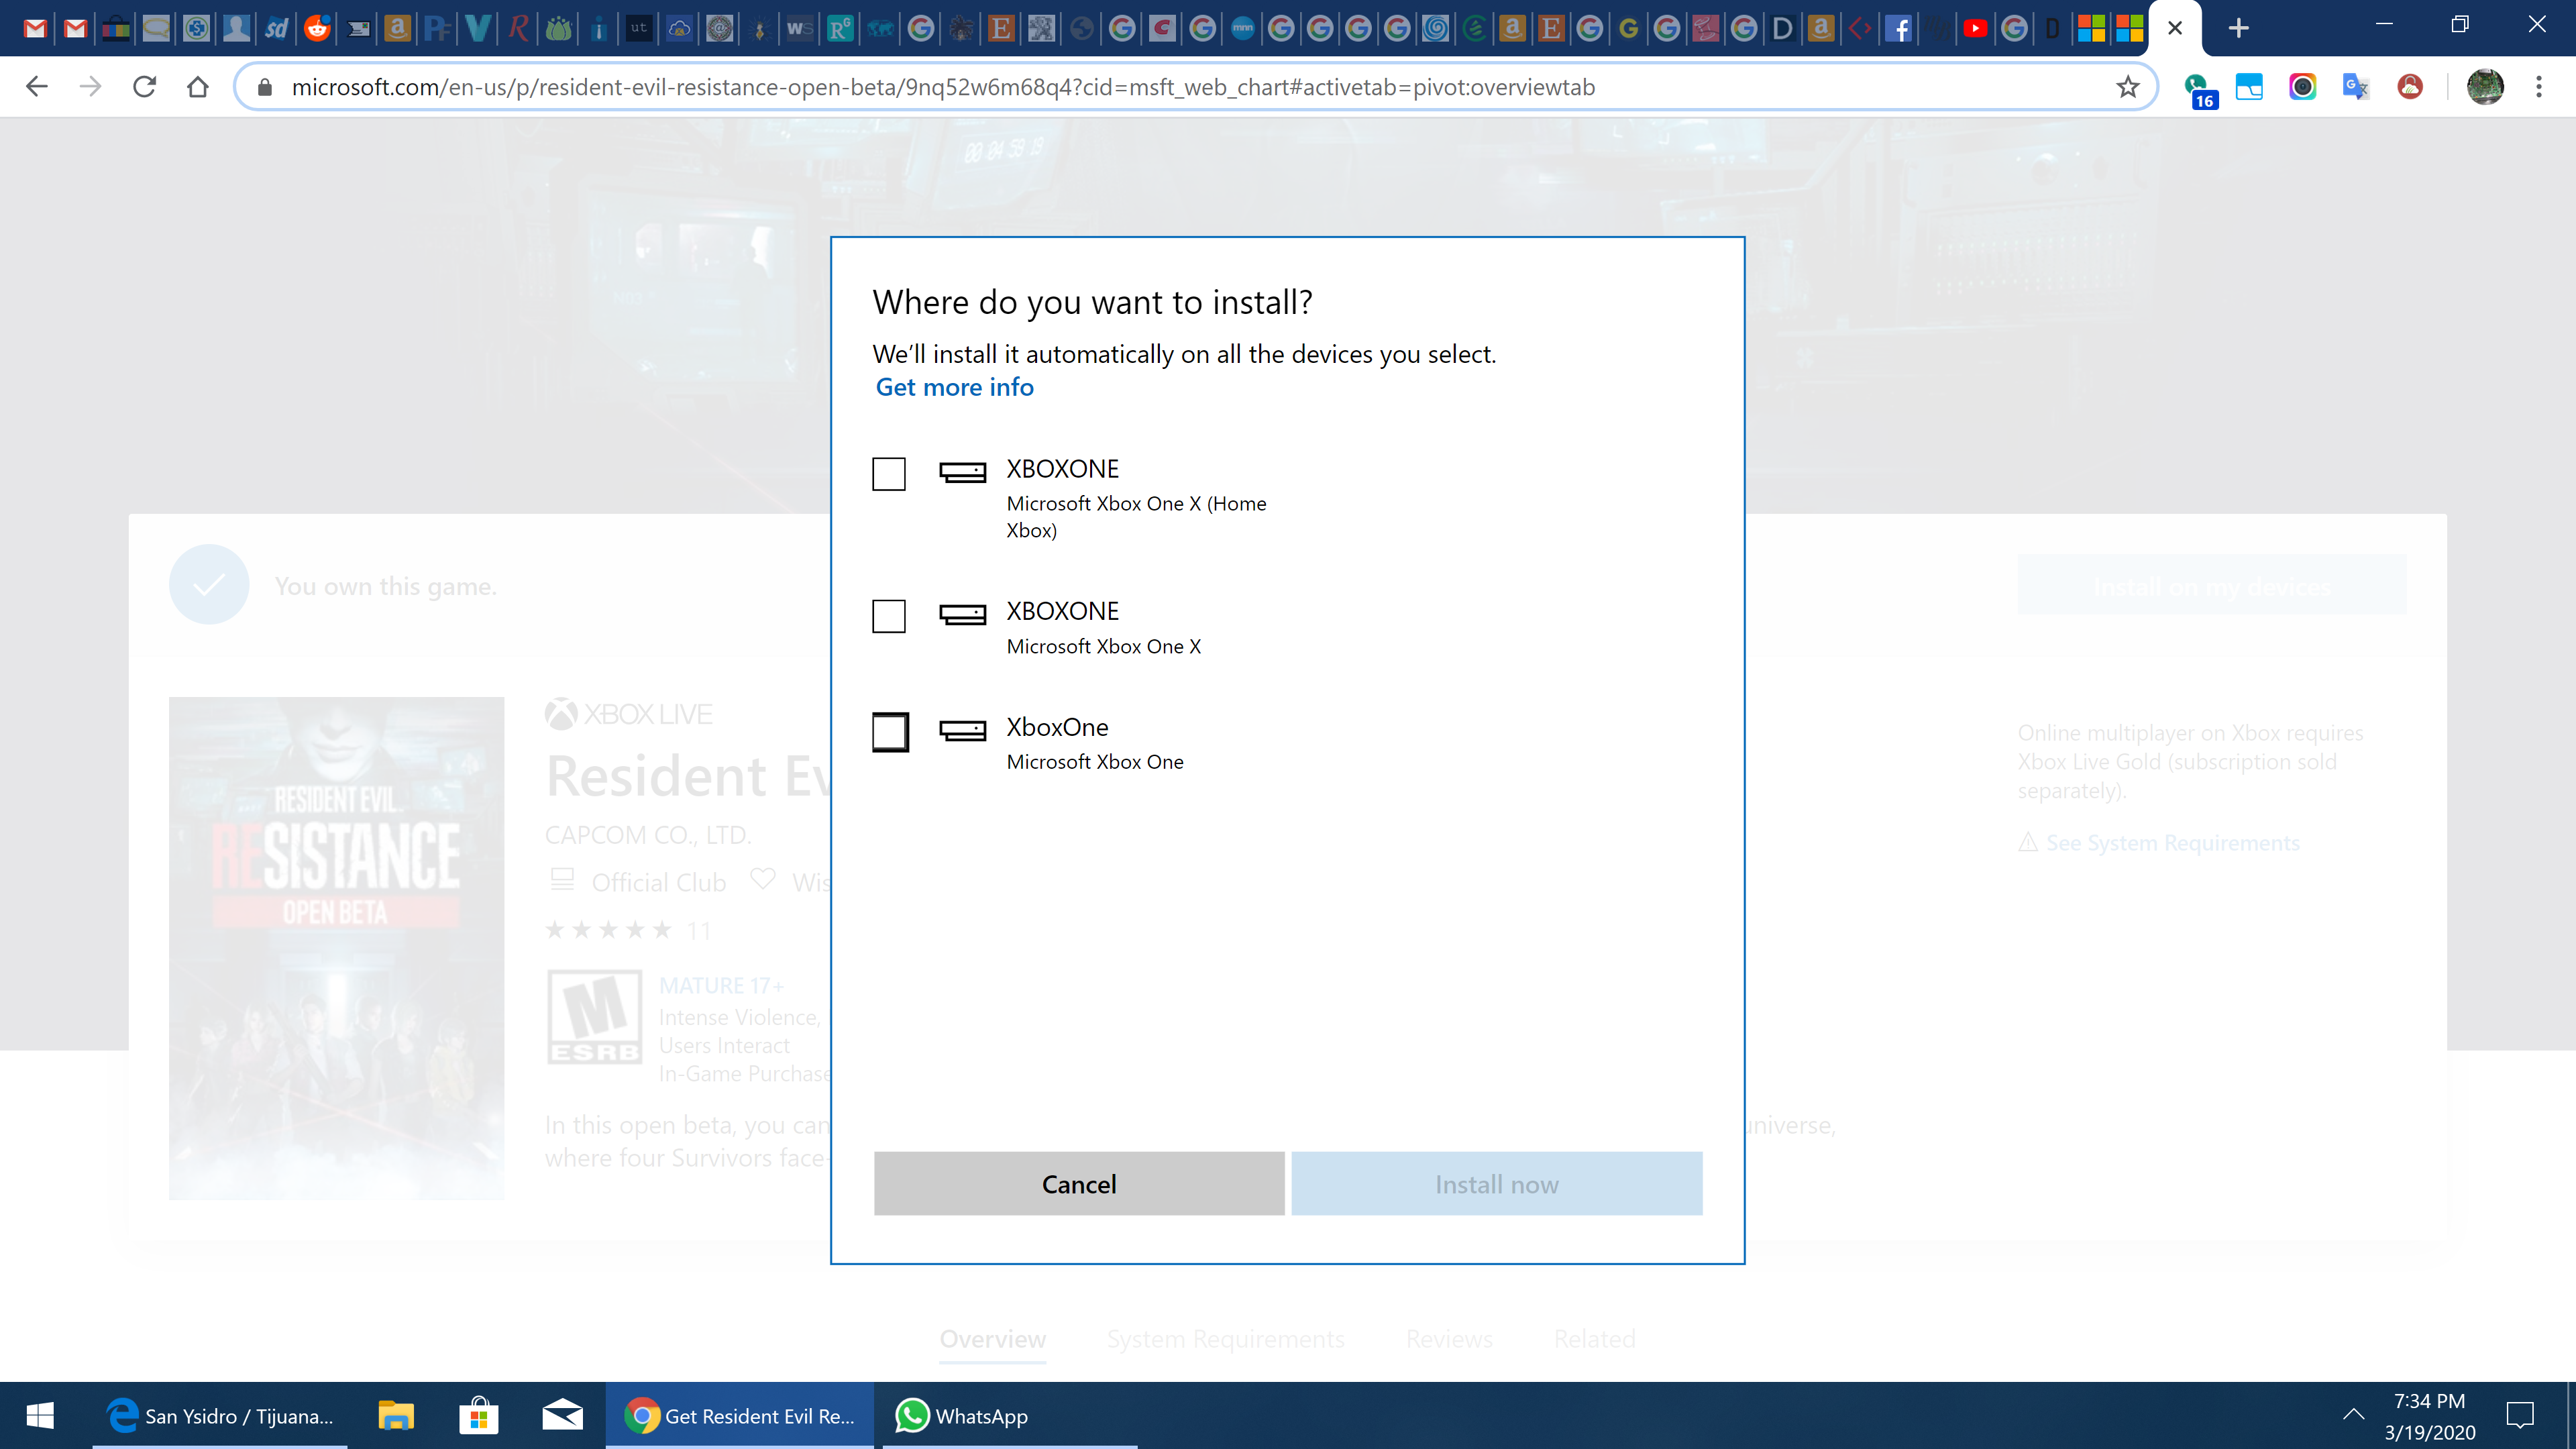Open File Explorer from the taskbar

click(x=396, y=1415)
